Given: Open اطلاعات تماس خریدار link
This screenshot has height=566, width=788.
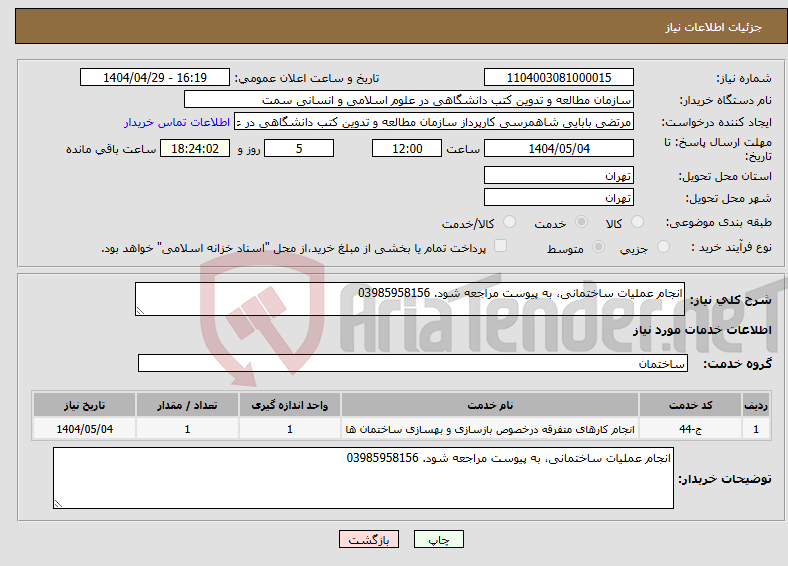Looking at the screenshot, I should click(x=177, y=122).
